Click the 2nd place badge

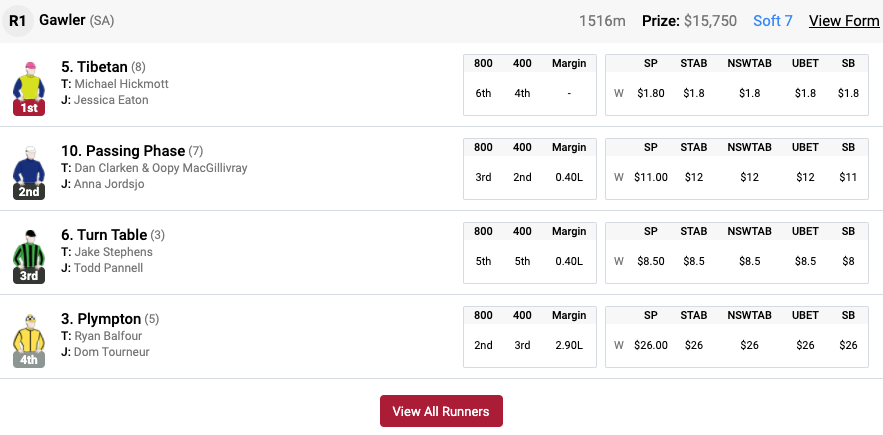point(29,192)
